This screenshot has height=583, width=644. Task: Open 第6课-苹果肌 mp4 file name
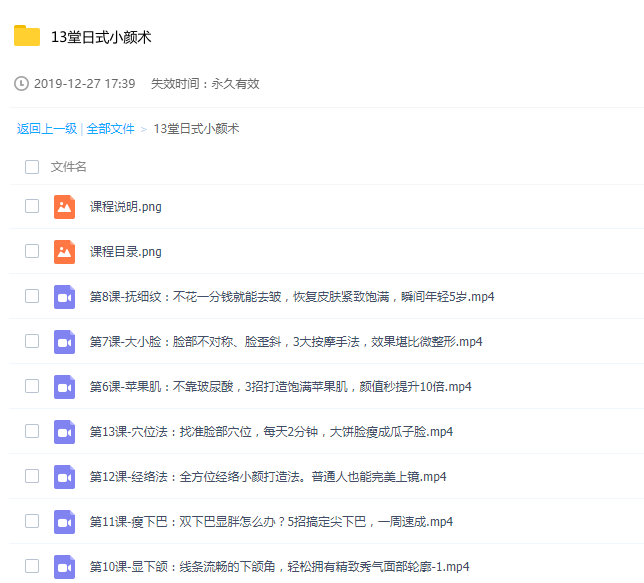(x=281, y=387)
